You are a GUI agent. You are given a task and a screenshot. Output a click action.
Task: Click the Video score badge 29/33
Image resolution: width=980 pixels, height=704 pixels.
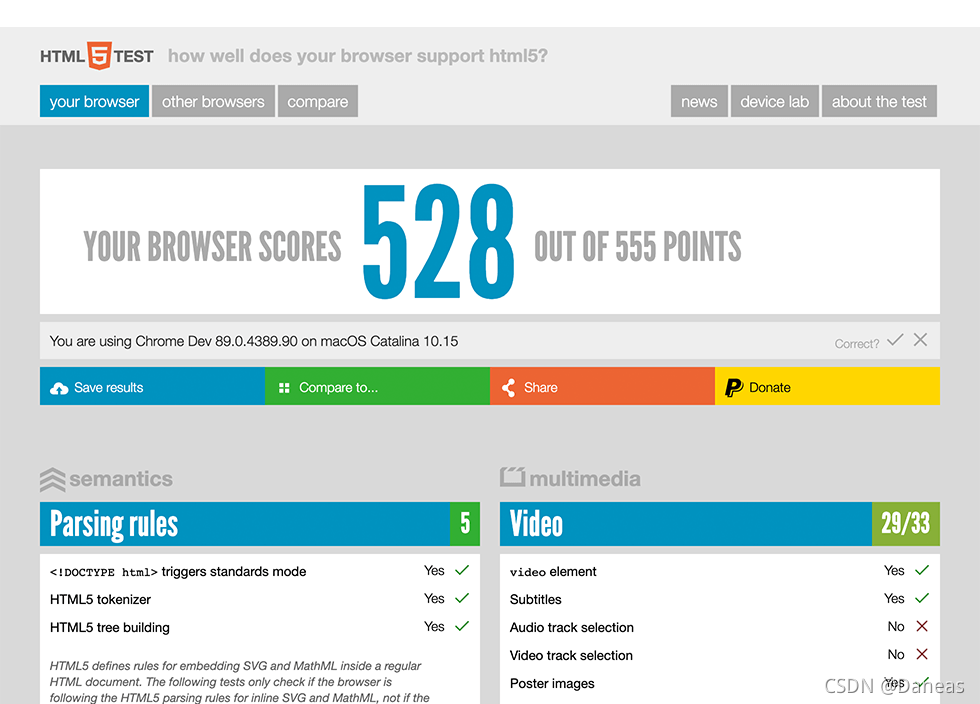click(x=906, y=524)
